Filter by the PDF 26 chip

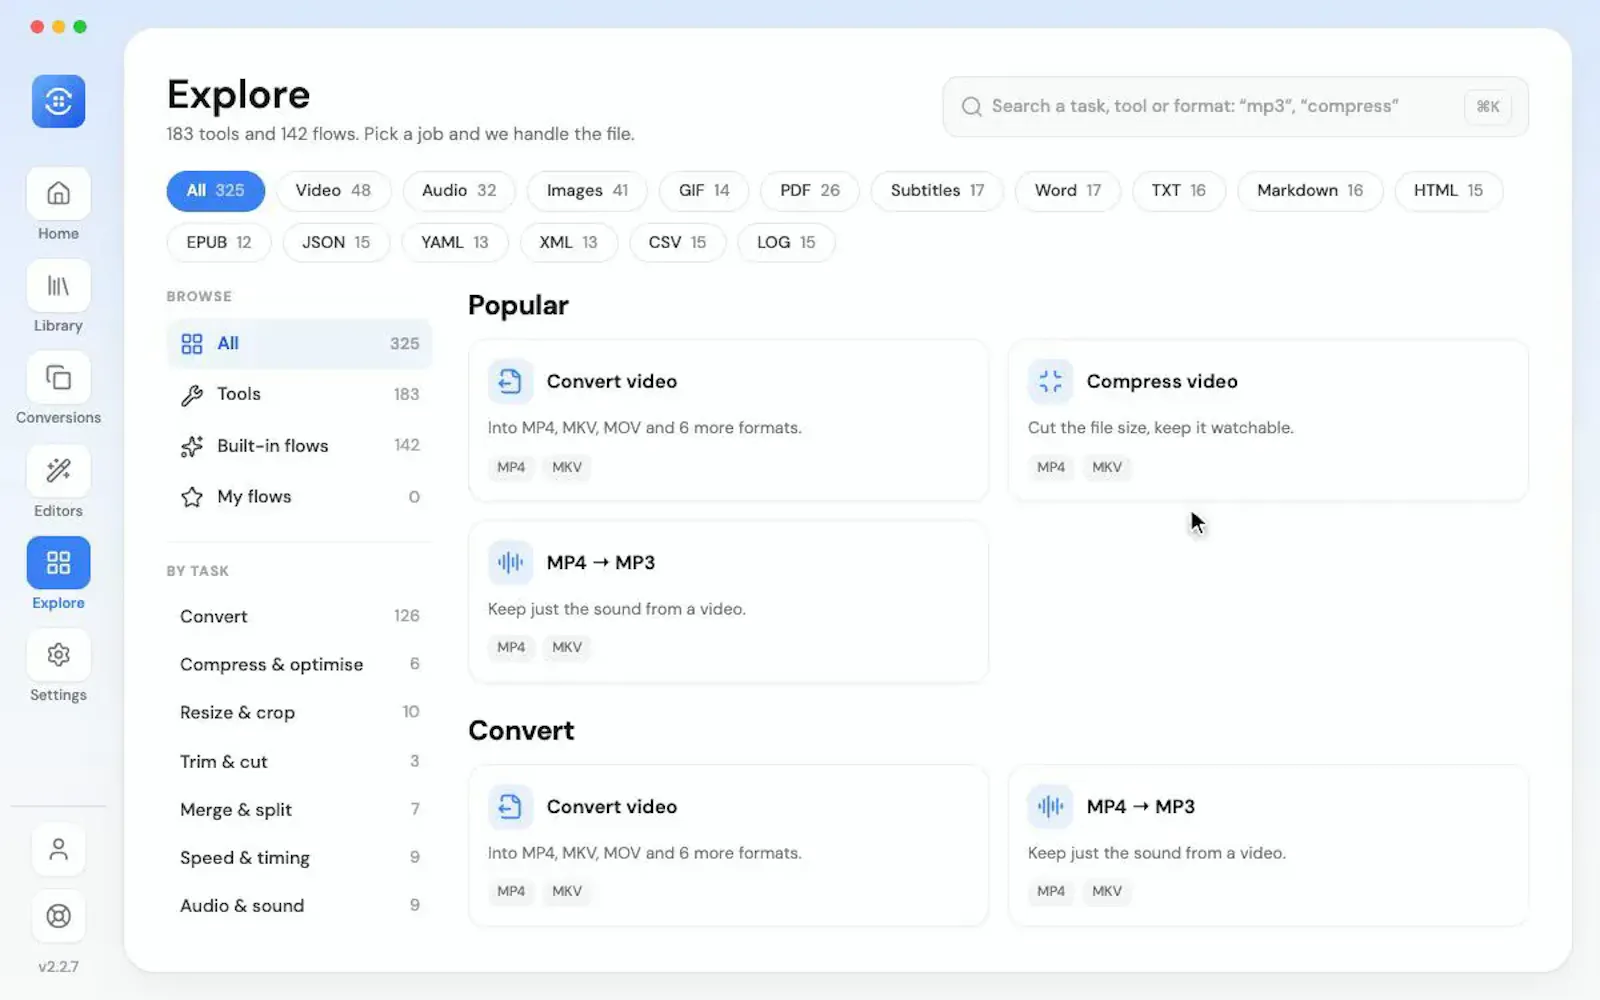coord(810,191)
